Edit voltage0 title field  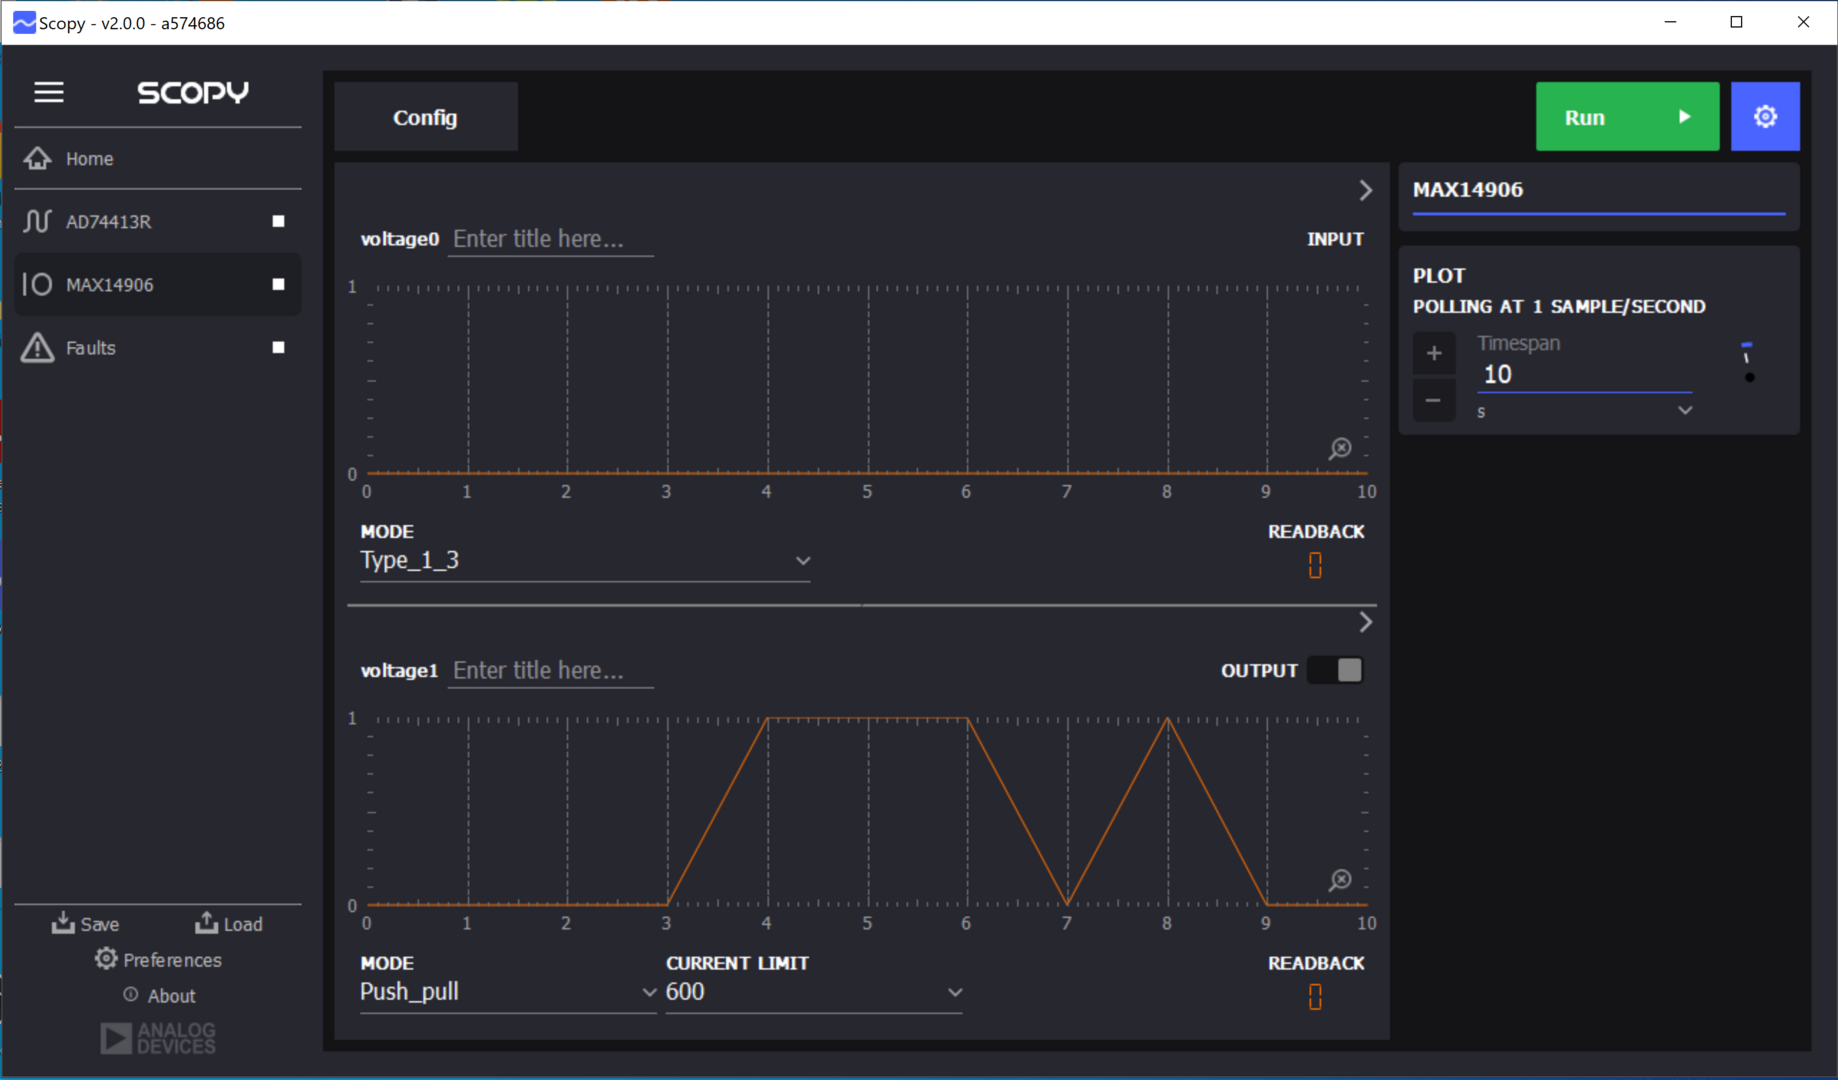click(x=550, y=239)
